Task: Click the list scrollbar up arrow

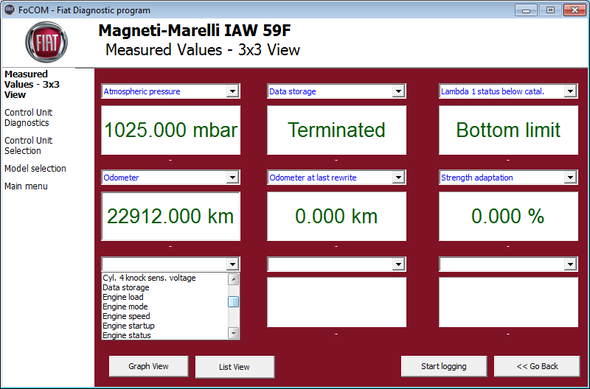Action: pyautogui.click(x=233, y=279)
